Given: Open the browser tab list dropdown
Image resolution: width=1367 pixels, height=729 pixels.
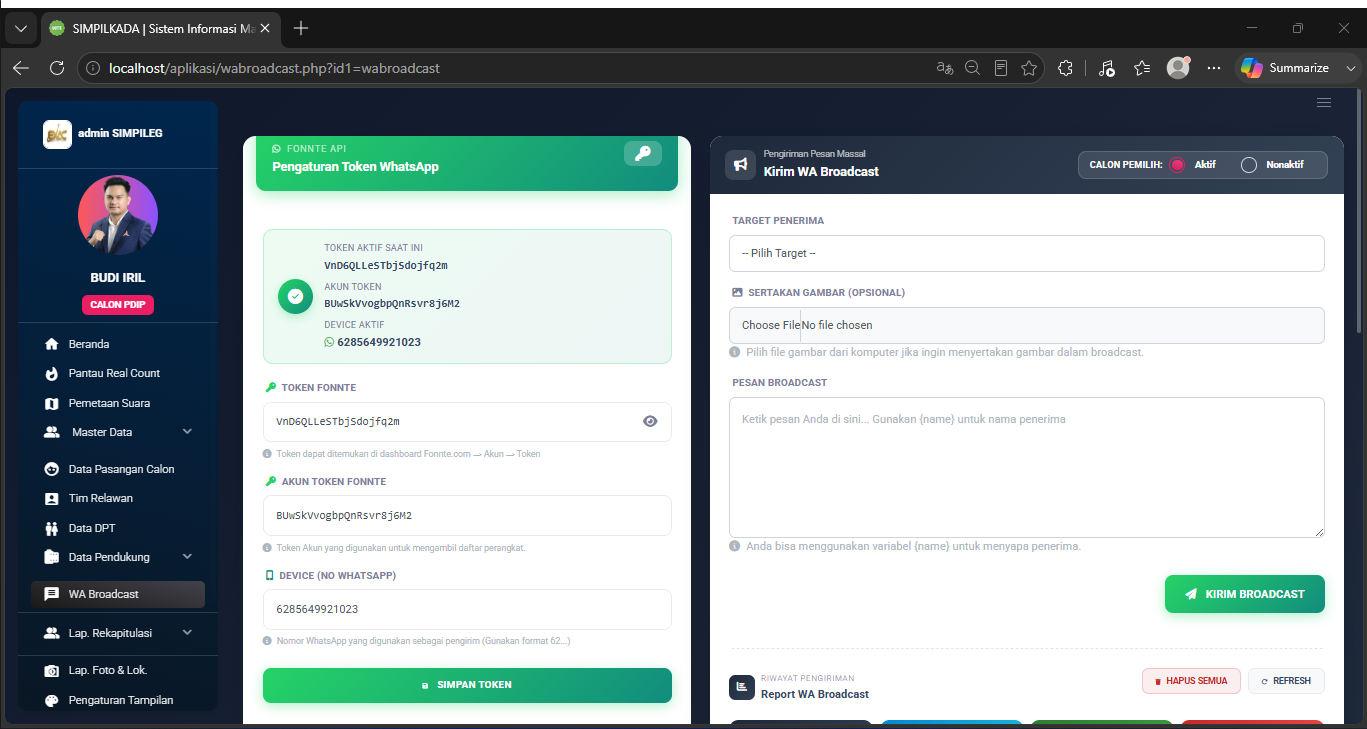Looking at the screenshot, I should 21,28.
